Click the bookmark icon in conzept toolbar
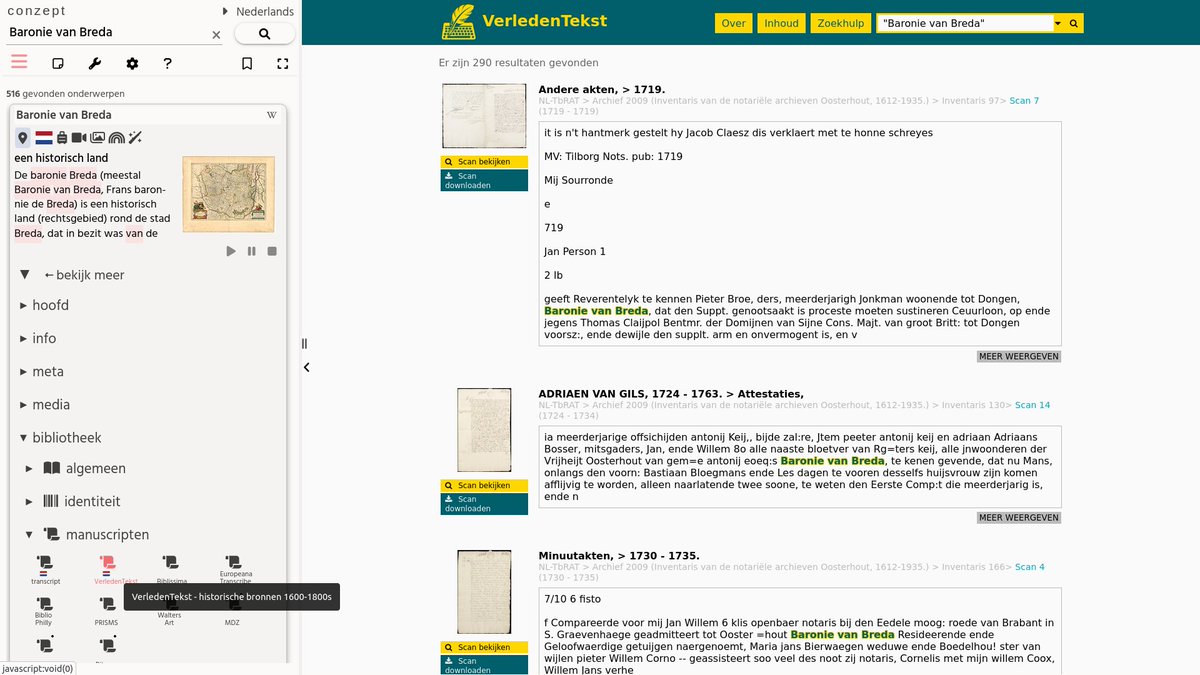The height and width of the screenshot is (675, 1200). point(247,63)
